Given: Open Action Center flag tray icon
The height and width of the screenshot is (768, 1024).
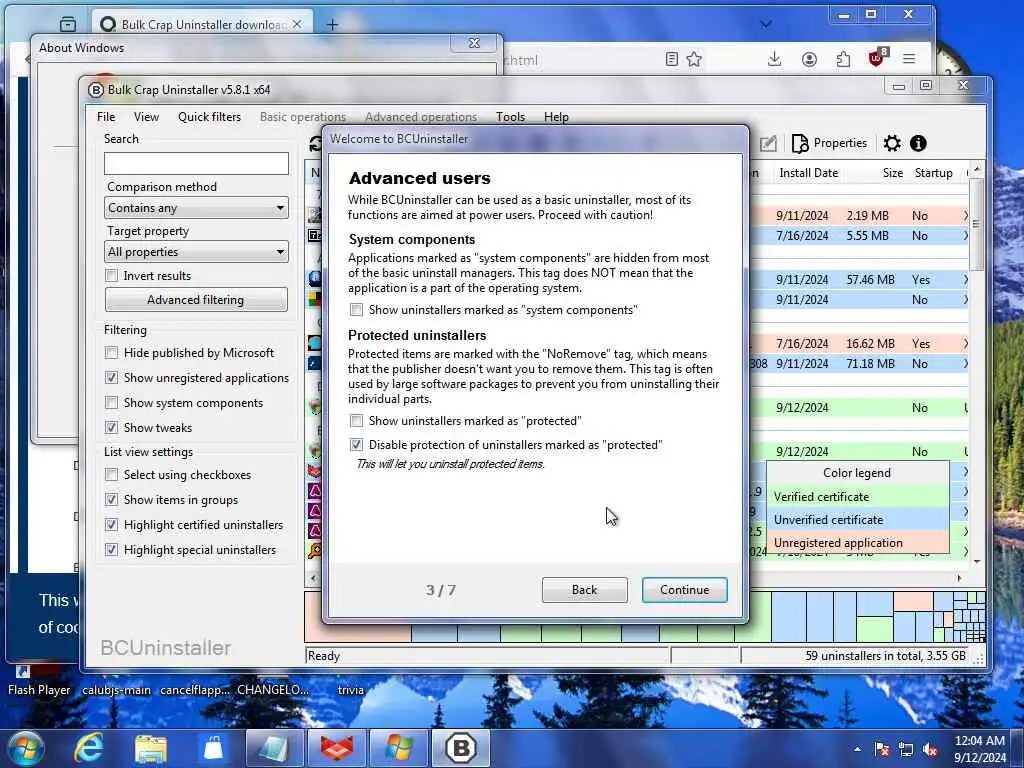Looking at the screenshot, I should coord(882,749).
